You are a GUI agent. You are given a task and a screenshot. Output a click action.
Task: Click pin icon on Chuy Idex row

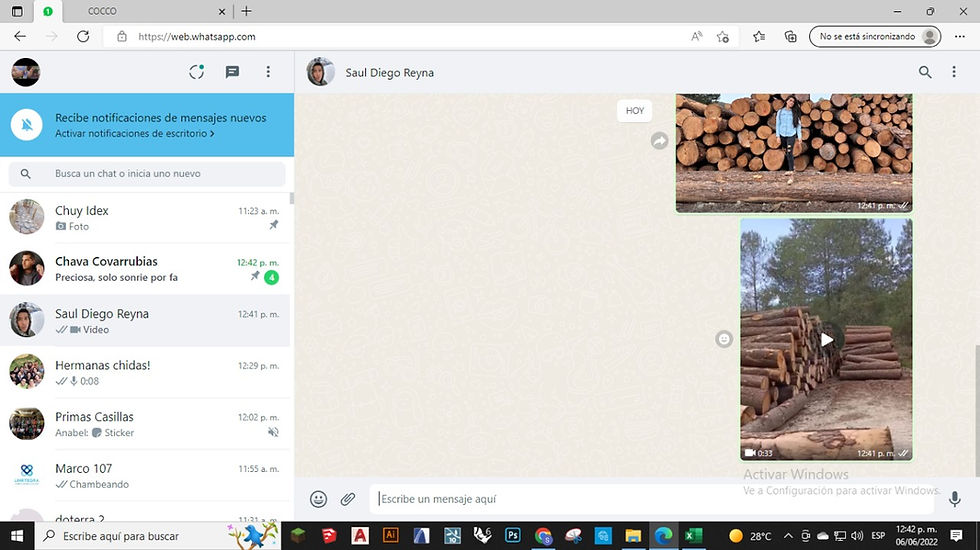pos(274,225)
